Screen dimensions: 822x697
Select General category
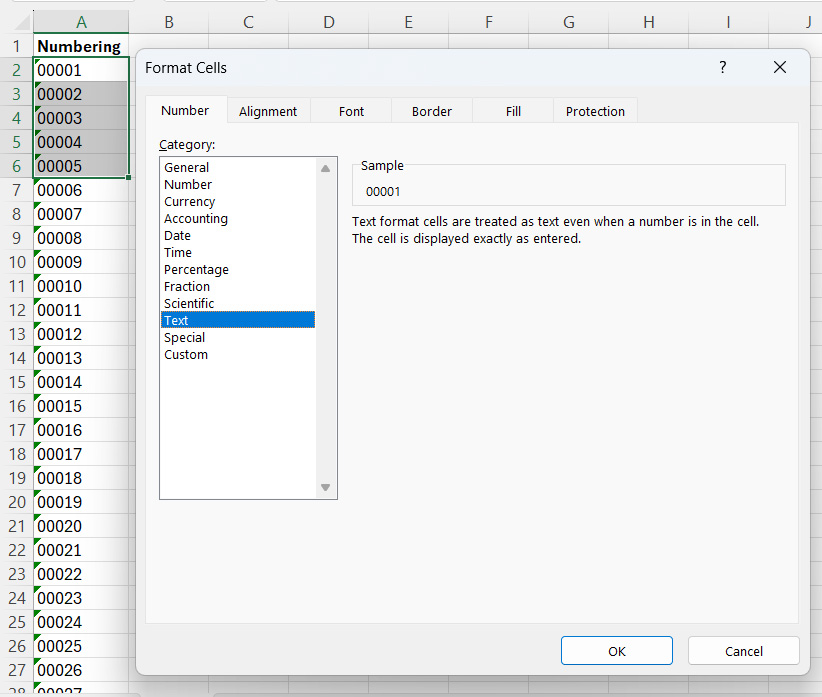tap(238, 167)
